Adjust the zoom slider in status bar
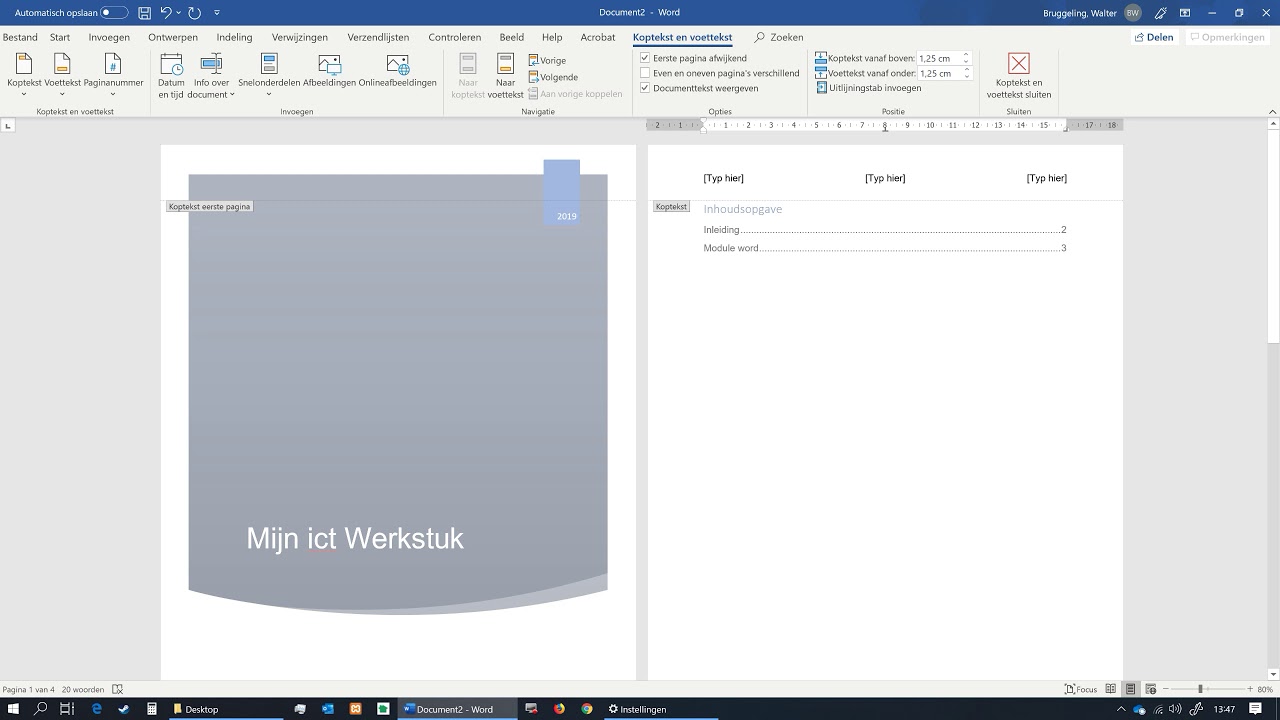 point(1200,689)
